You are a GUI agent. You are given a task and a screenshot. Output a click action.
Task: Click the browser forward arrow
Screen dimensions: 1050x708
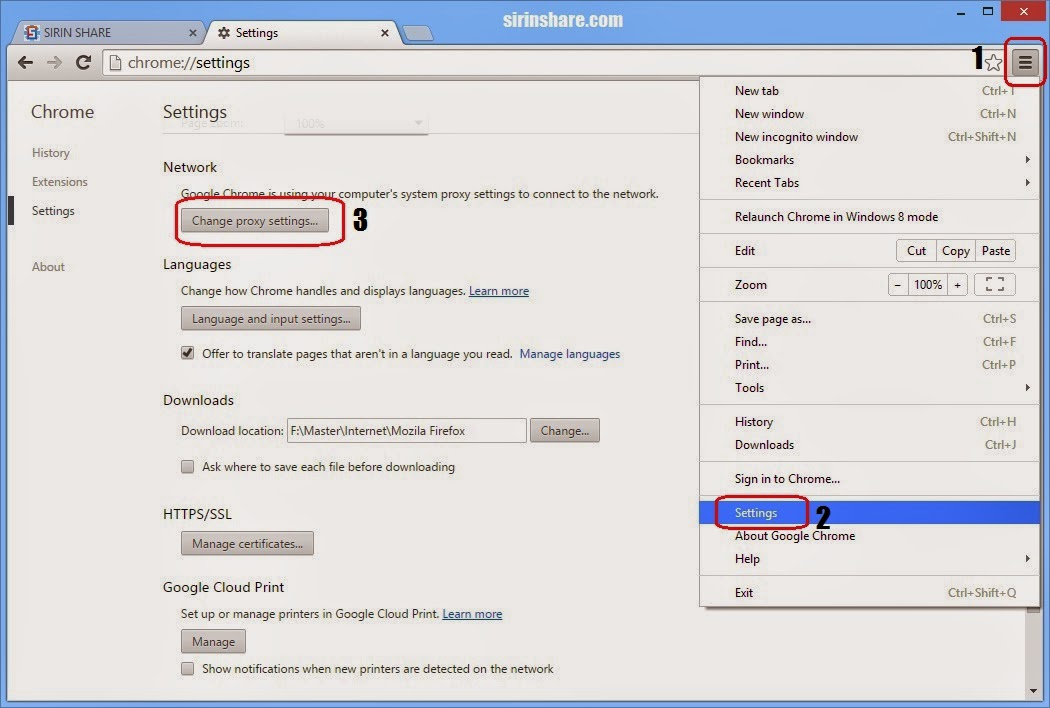tap(54, 62)
